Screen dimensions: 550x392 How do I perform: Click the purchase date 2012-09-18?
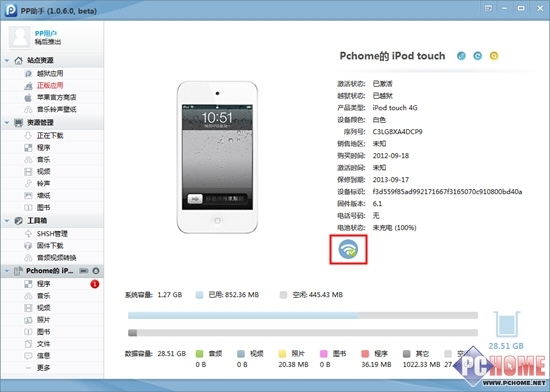pos(391,156)
